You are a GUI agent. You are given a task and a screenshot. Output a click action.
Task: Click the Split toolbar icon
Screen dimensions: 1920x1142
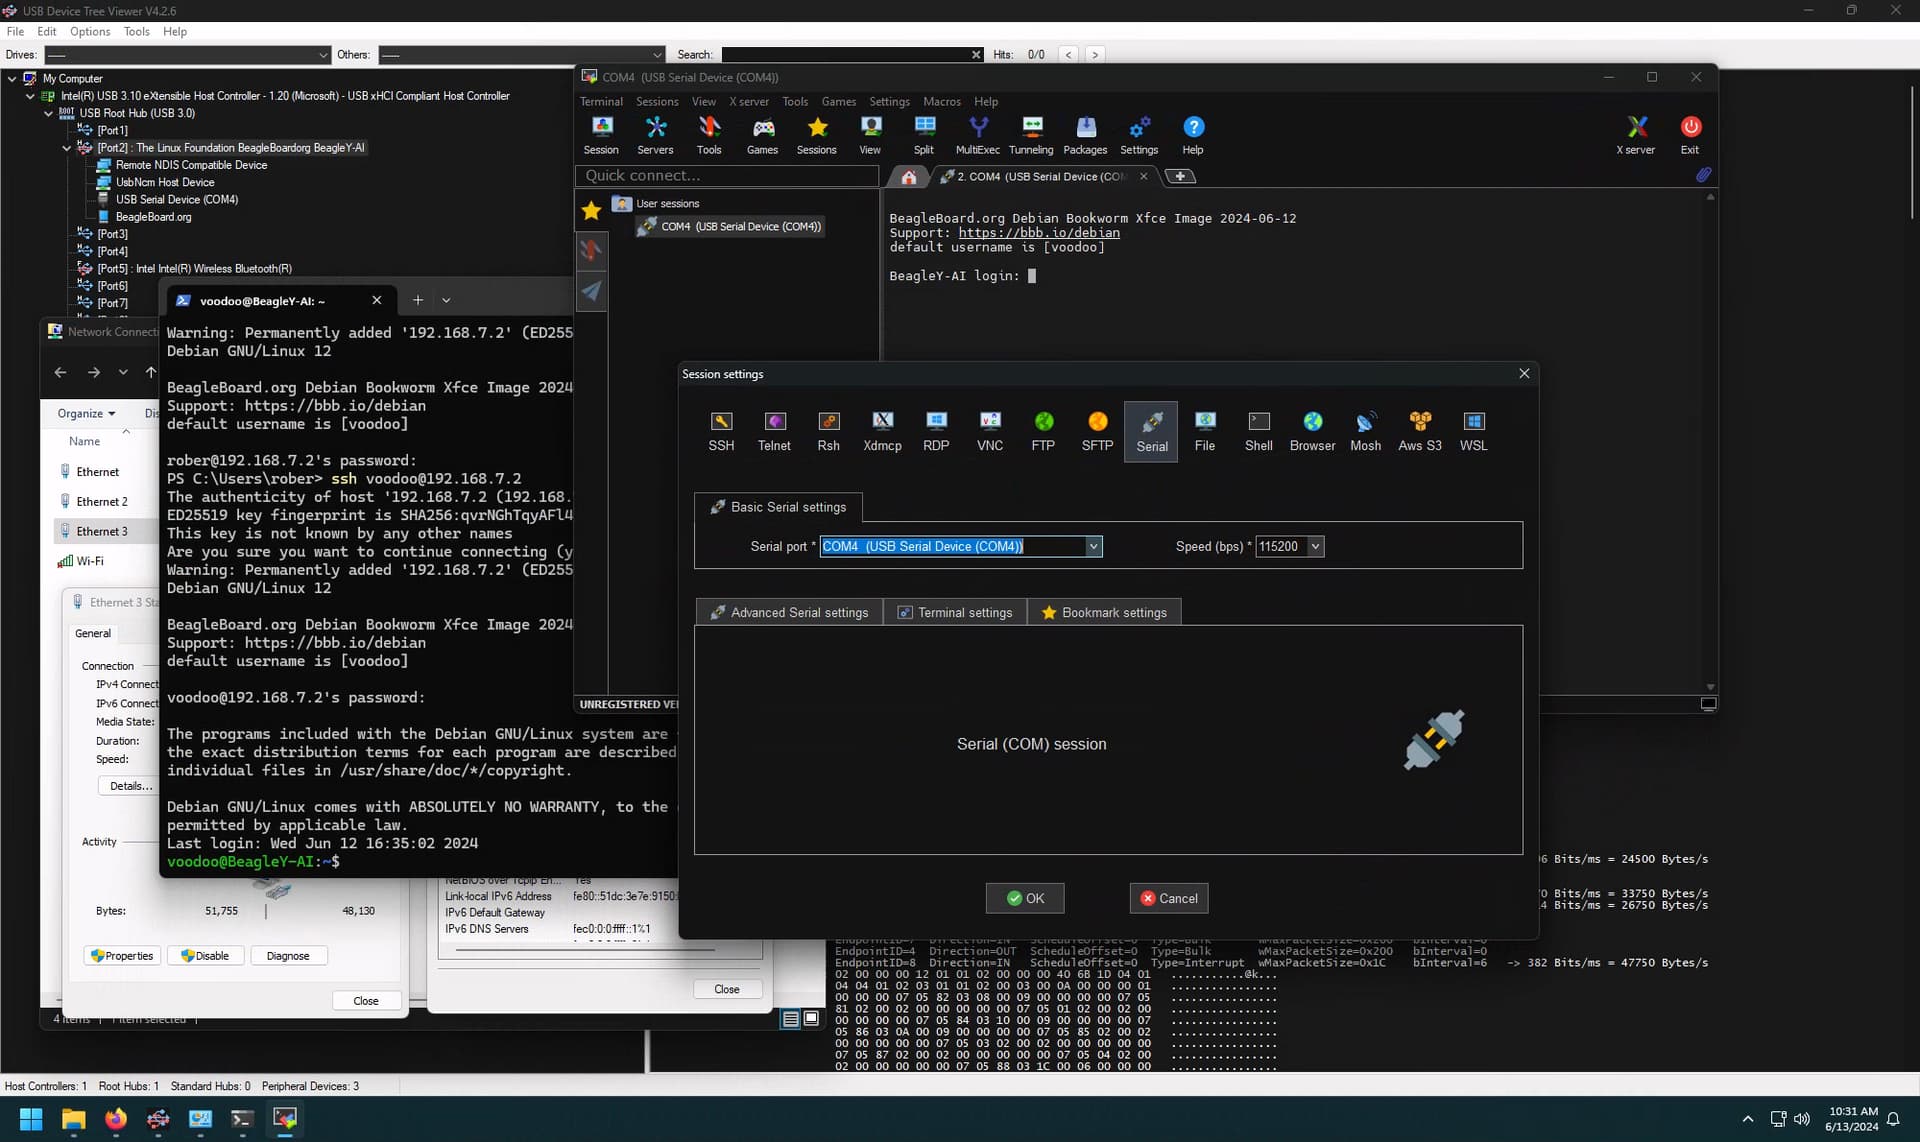click(924, 135)
